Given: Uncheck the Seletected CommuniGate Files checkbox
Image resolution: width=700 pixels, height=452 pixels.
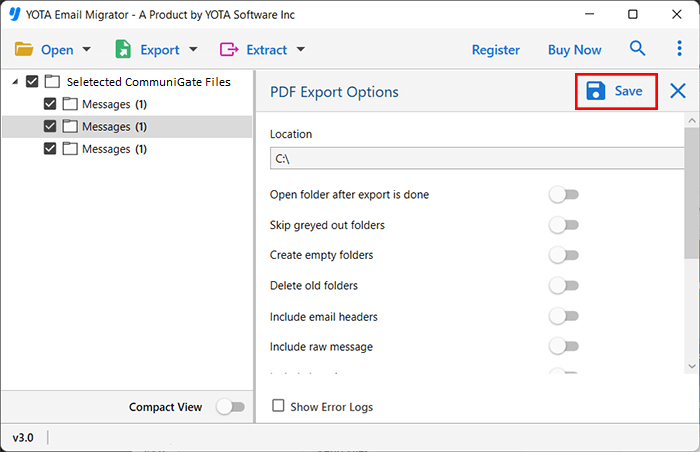Looking at the screenshot, I should tap(33, 82).
